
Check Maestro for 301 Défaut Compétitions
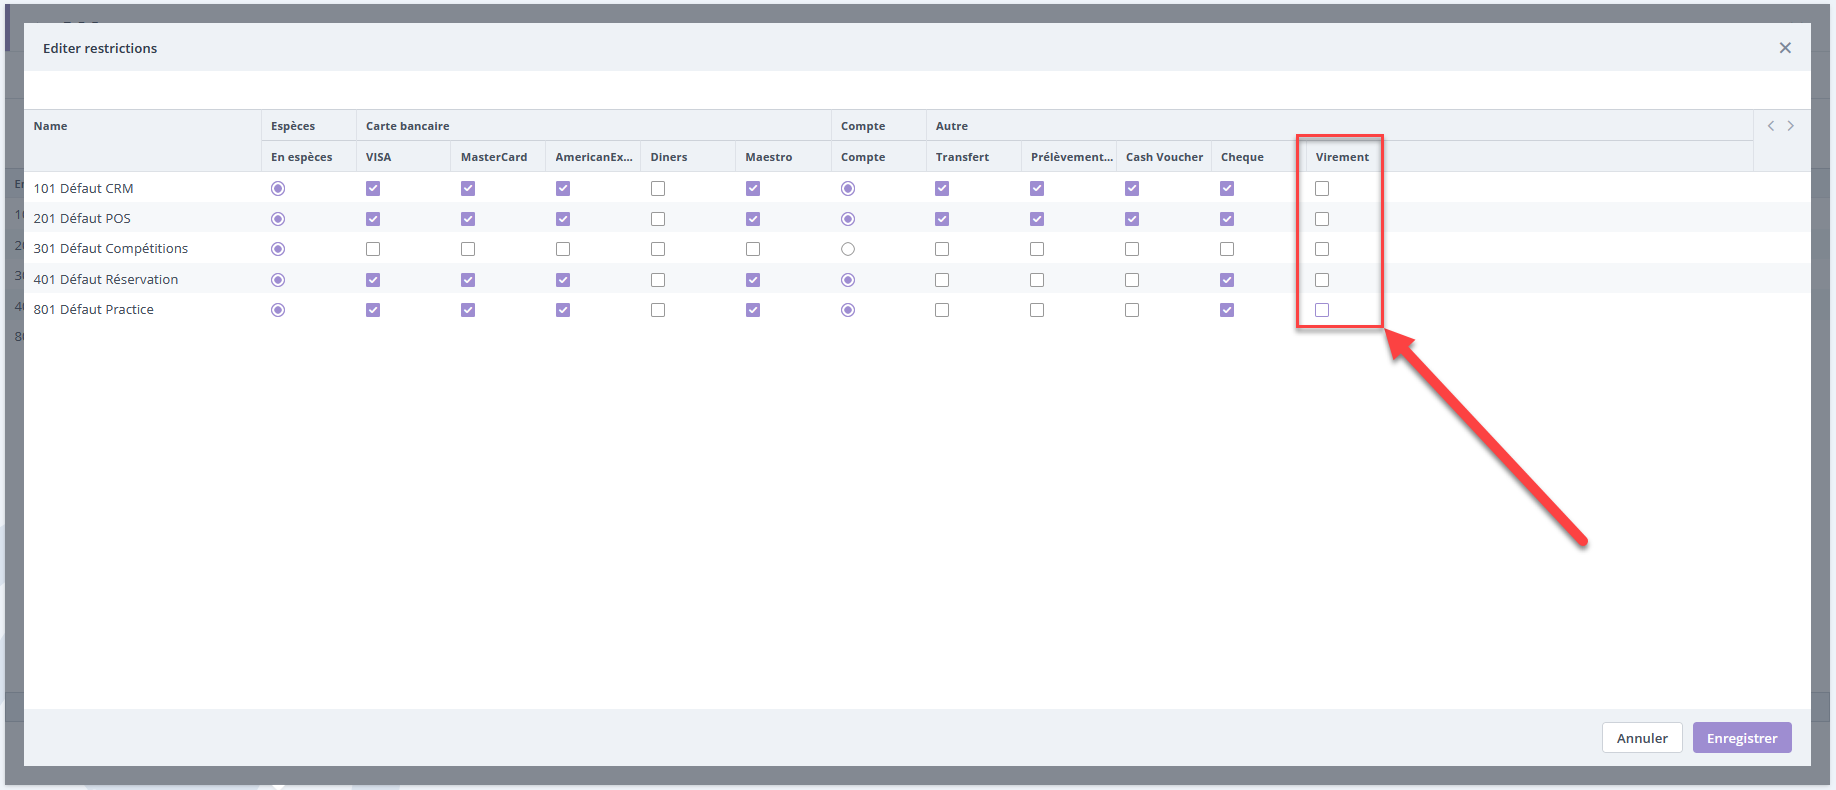[x=753, y=249]
